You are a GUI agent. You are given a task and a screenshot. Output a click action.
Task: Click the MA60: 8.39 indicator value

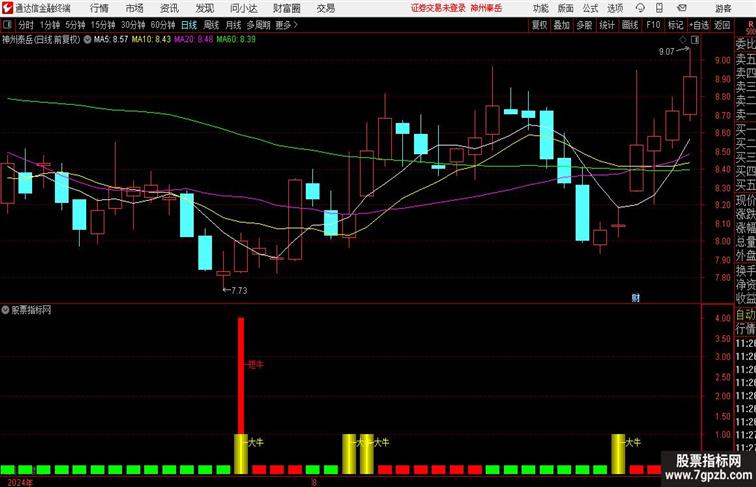pyautogui.click(x=236, y=40)
